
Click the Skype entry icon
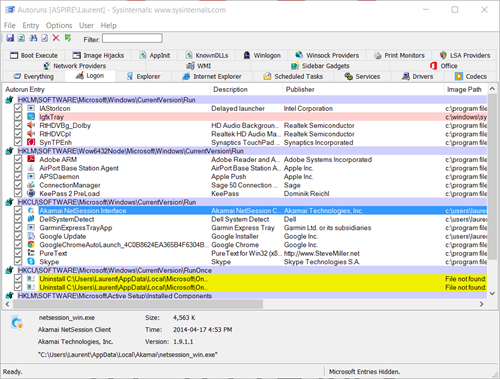coord(31,262)
